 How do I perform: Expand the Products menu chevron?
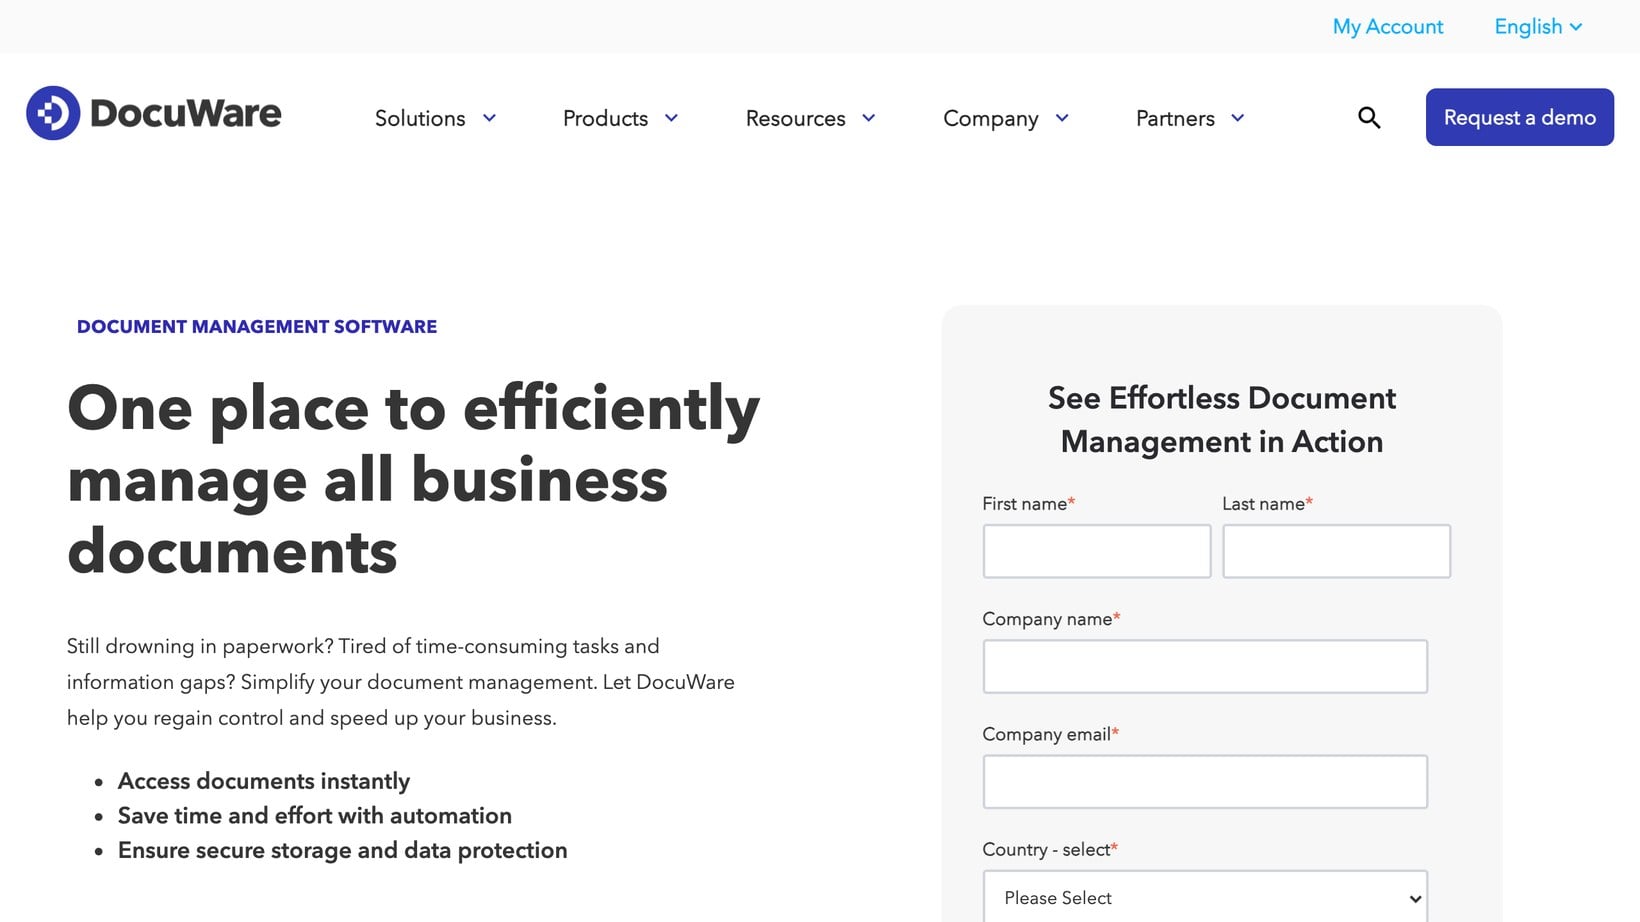coord(671,118)
